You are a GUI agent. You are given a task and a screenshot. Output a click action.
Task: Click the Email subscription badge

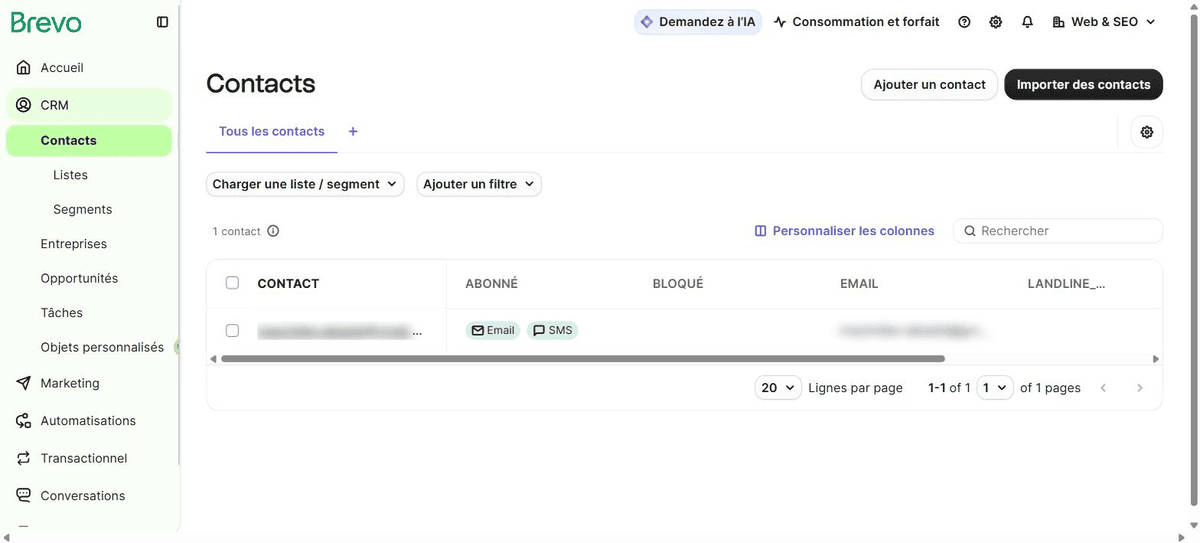click(x=493, y=330)
